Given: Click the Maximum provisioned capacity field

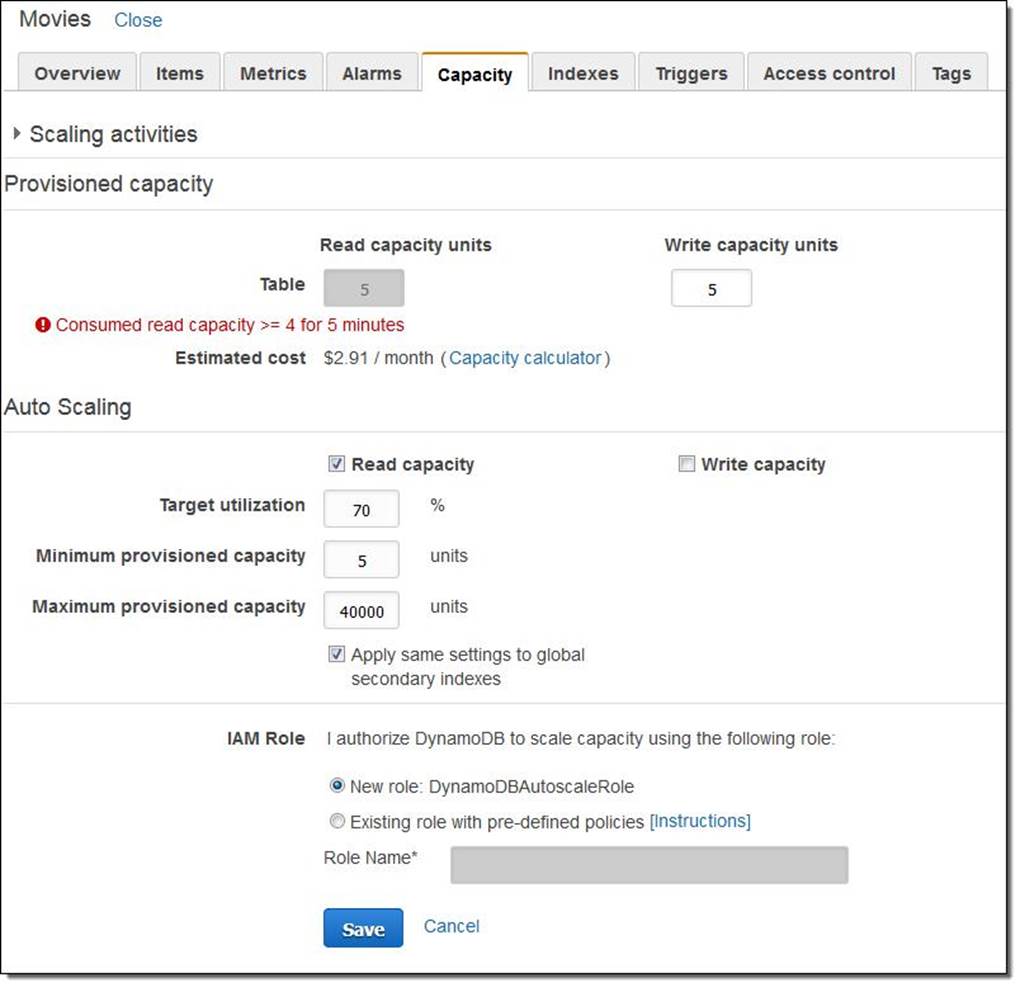Looking at the screenshot, I should pyautogui.click(x=361, y=611).
